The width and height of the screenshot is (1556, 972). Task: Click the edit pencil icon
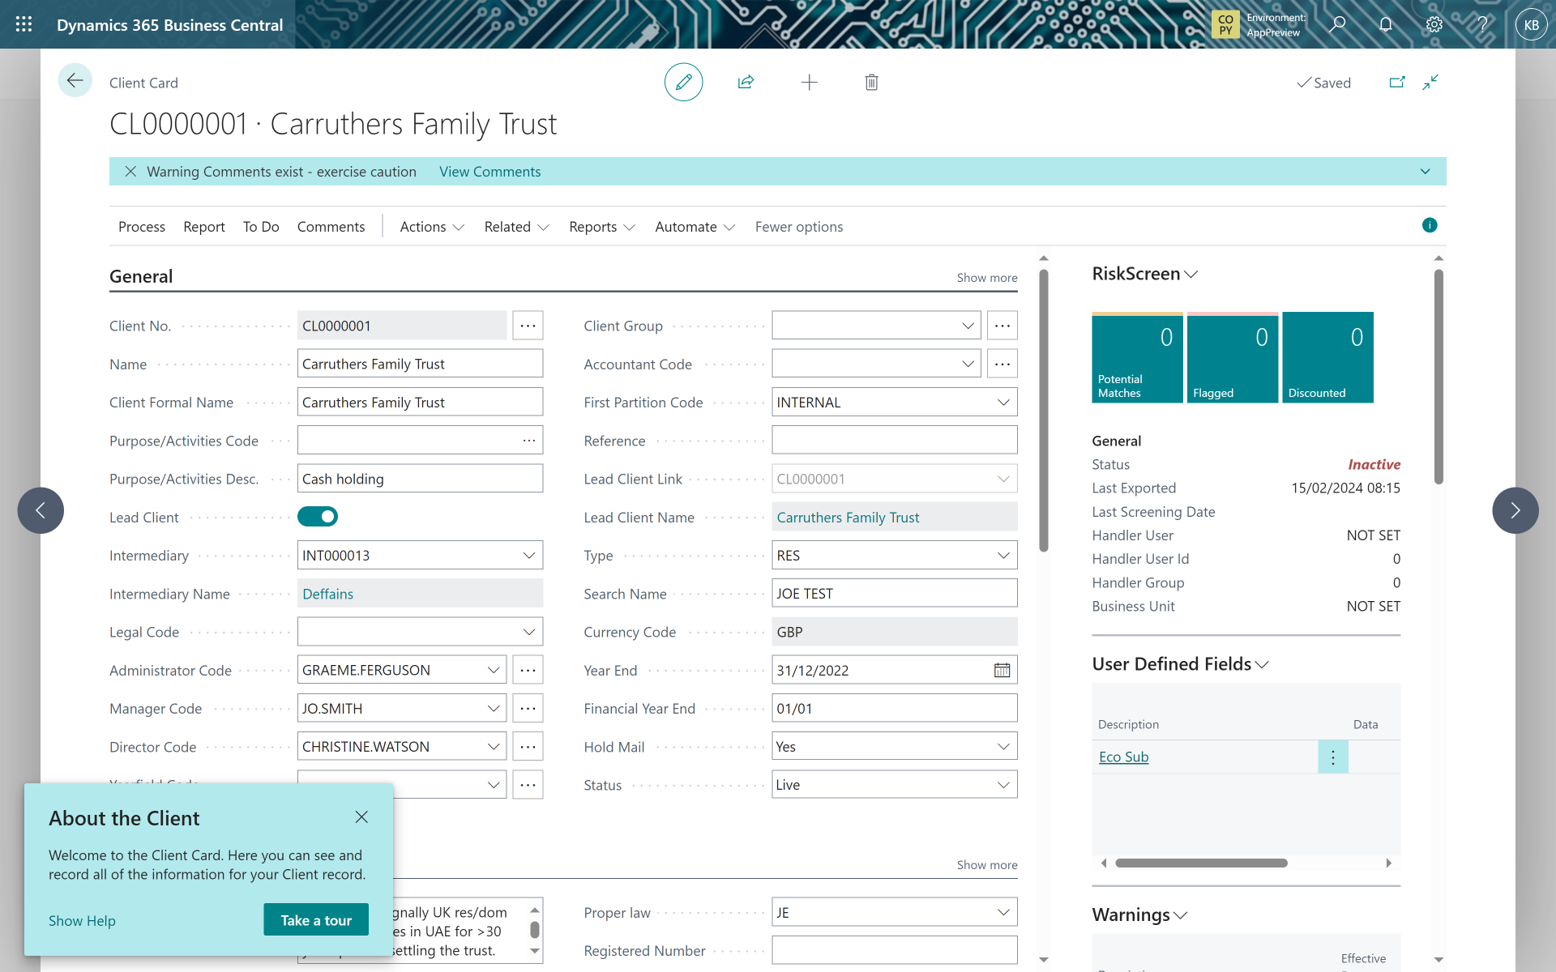click(683, 82)
